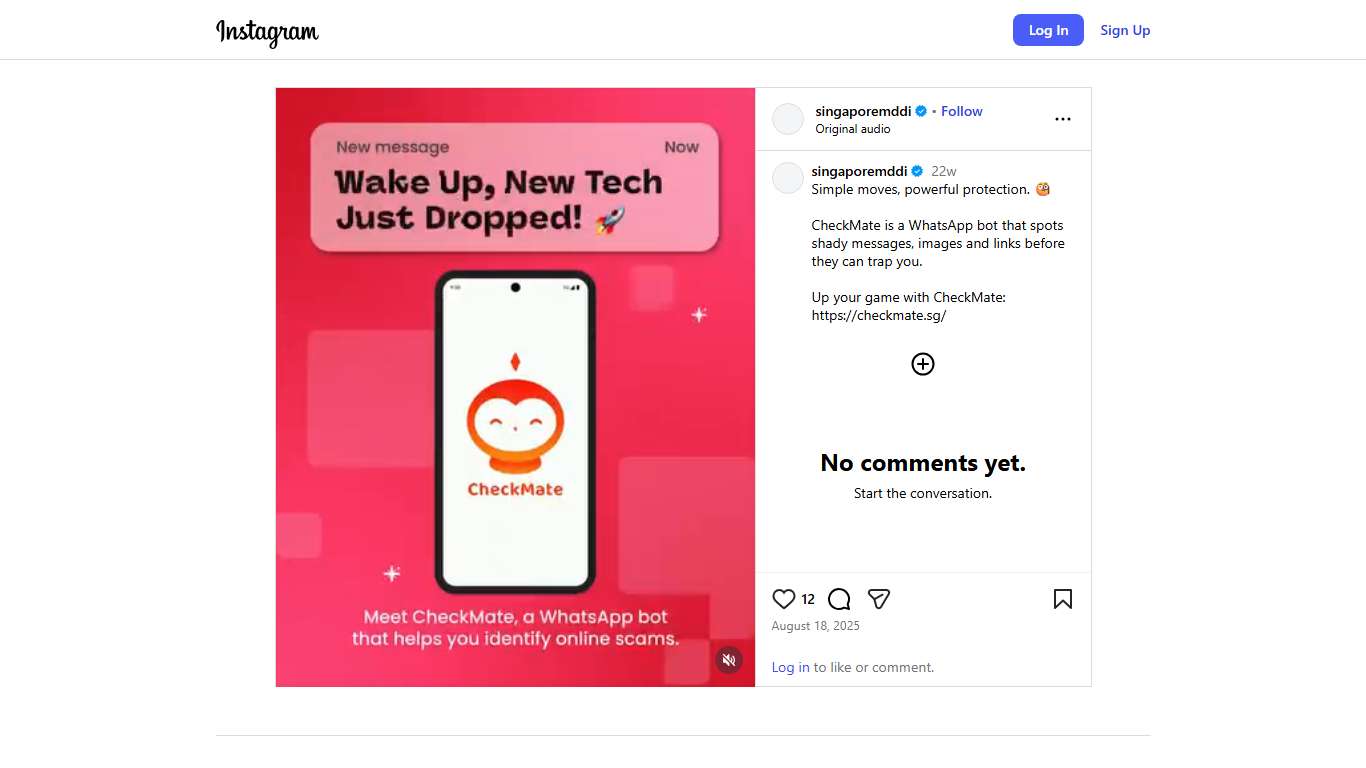Open the Original audio link

[853, 129]
